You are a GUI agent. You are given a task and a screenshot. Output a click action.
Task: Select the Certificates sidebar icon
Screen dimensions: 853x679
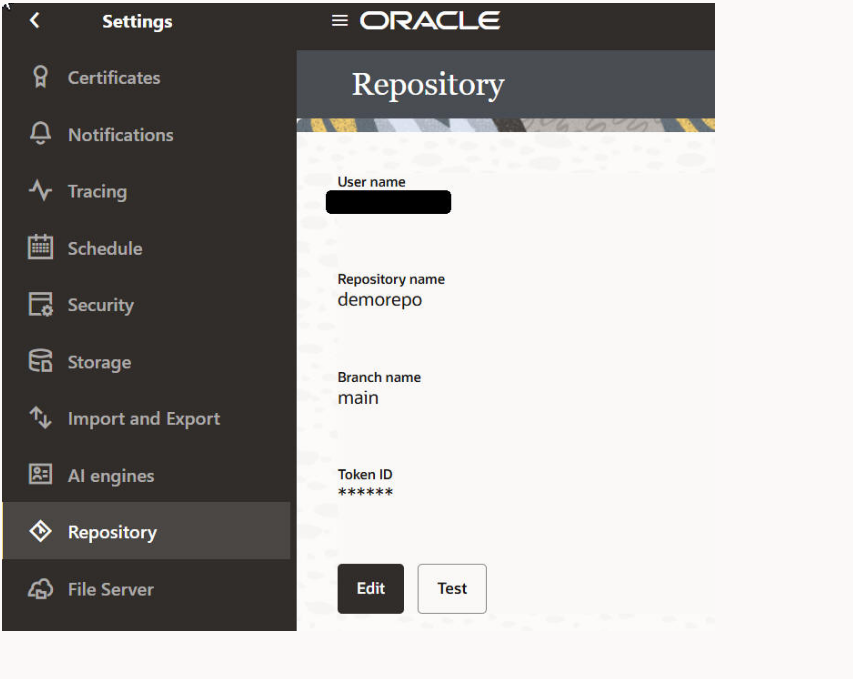40,77
